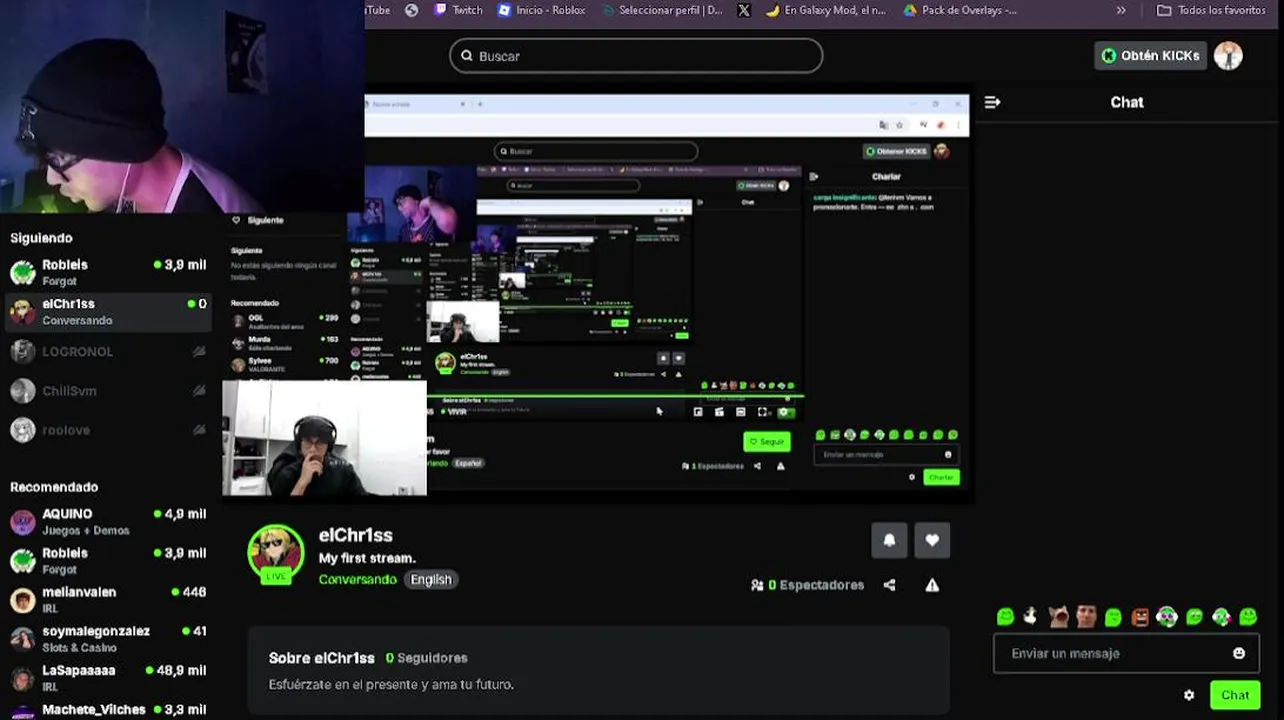Click the green Chat send button

(1234, 695)
